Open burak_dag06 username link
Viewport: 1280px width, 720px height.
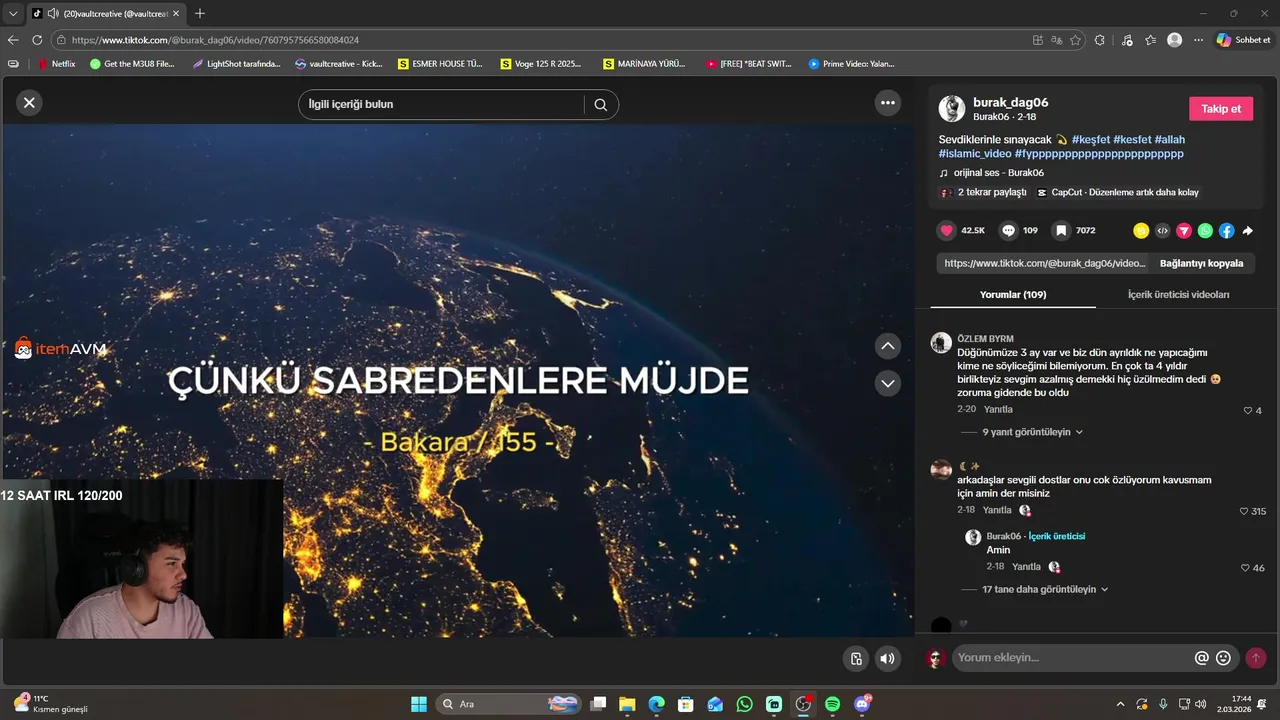point(1010,102)
